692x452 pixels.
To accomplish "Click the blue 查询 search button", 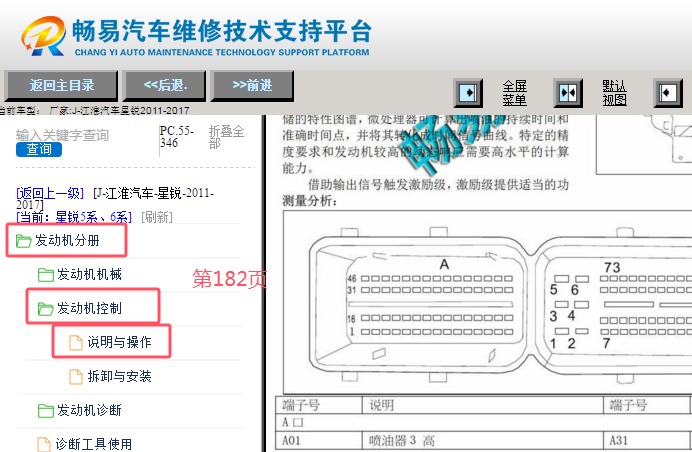I will pos(39,149).
